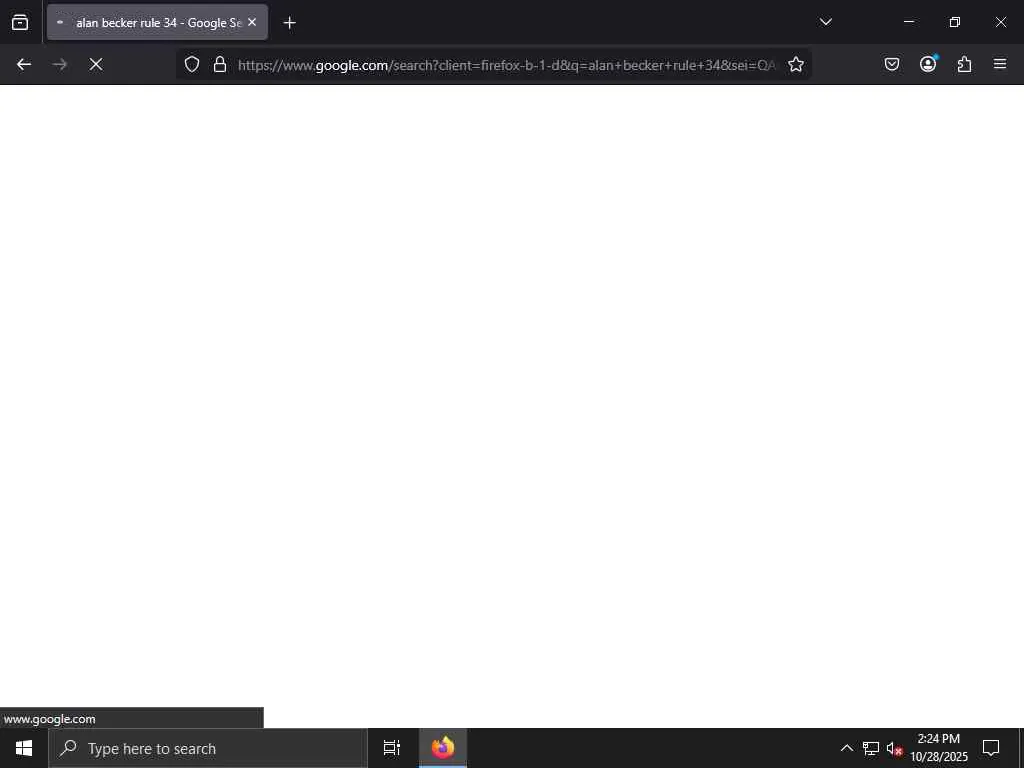Go back one page
Screen dimensions: 1024x768
pos(24,64)
